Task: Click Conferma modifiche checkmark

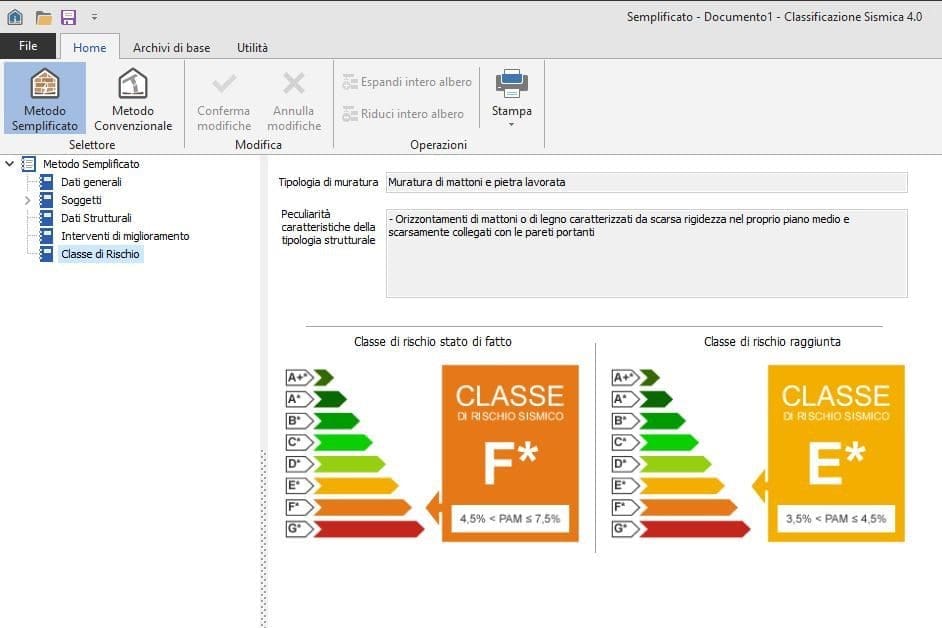Action: coord(224,84)
